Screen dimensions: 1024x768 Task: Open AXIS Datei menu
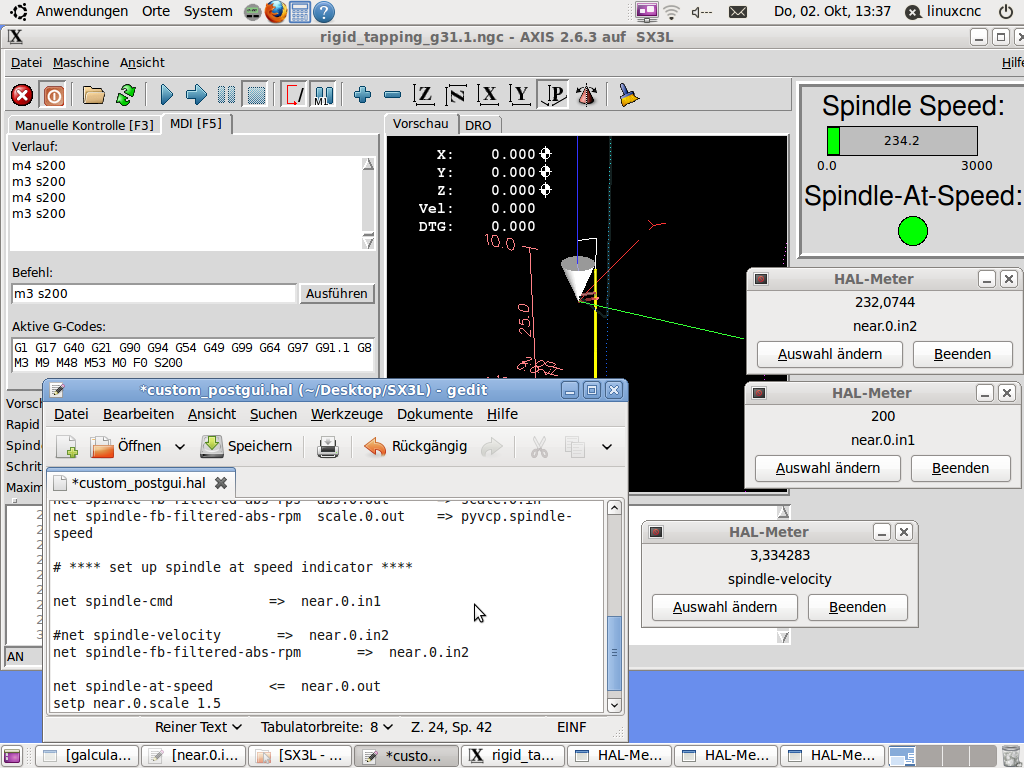pyautogui.click(x=27, y=63)
